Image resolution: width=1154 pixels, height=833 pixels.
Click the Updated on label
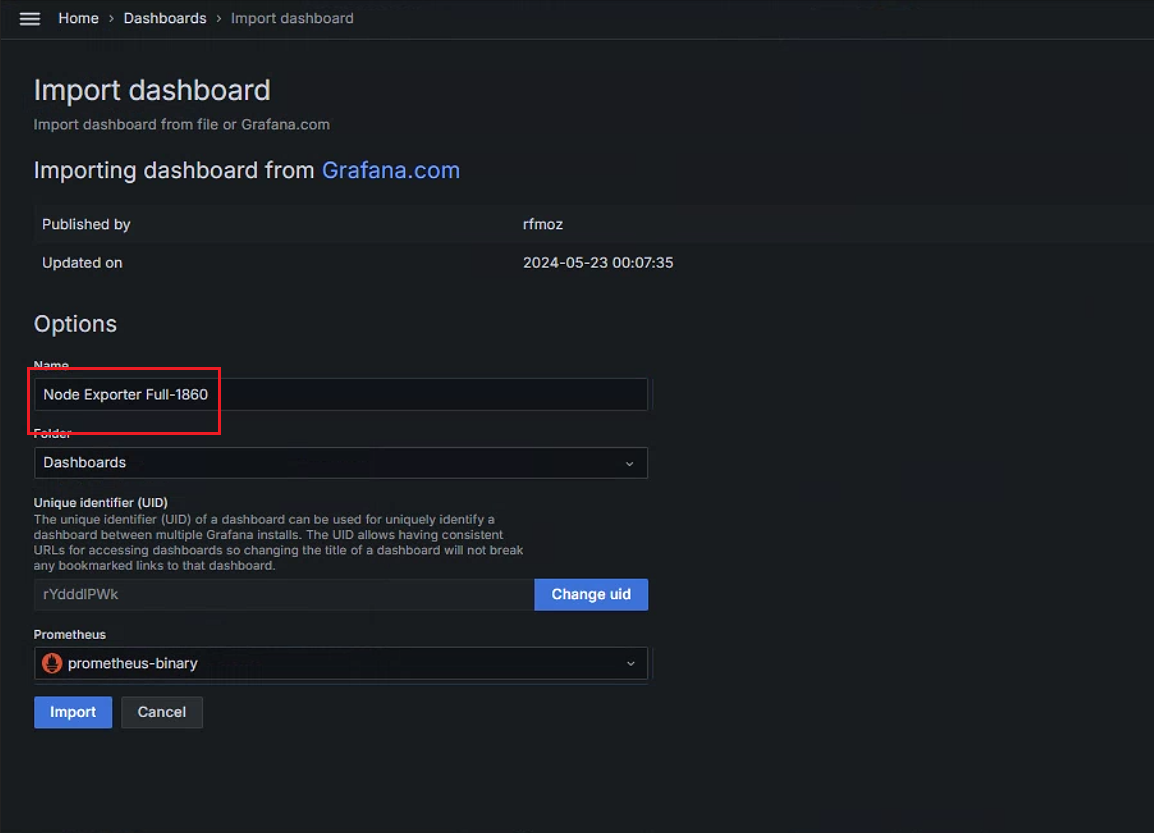(82, 263)
